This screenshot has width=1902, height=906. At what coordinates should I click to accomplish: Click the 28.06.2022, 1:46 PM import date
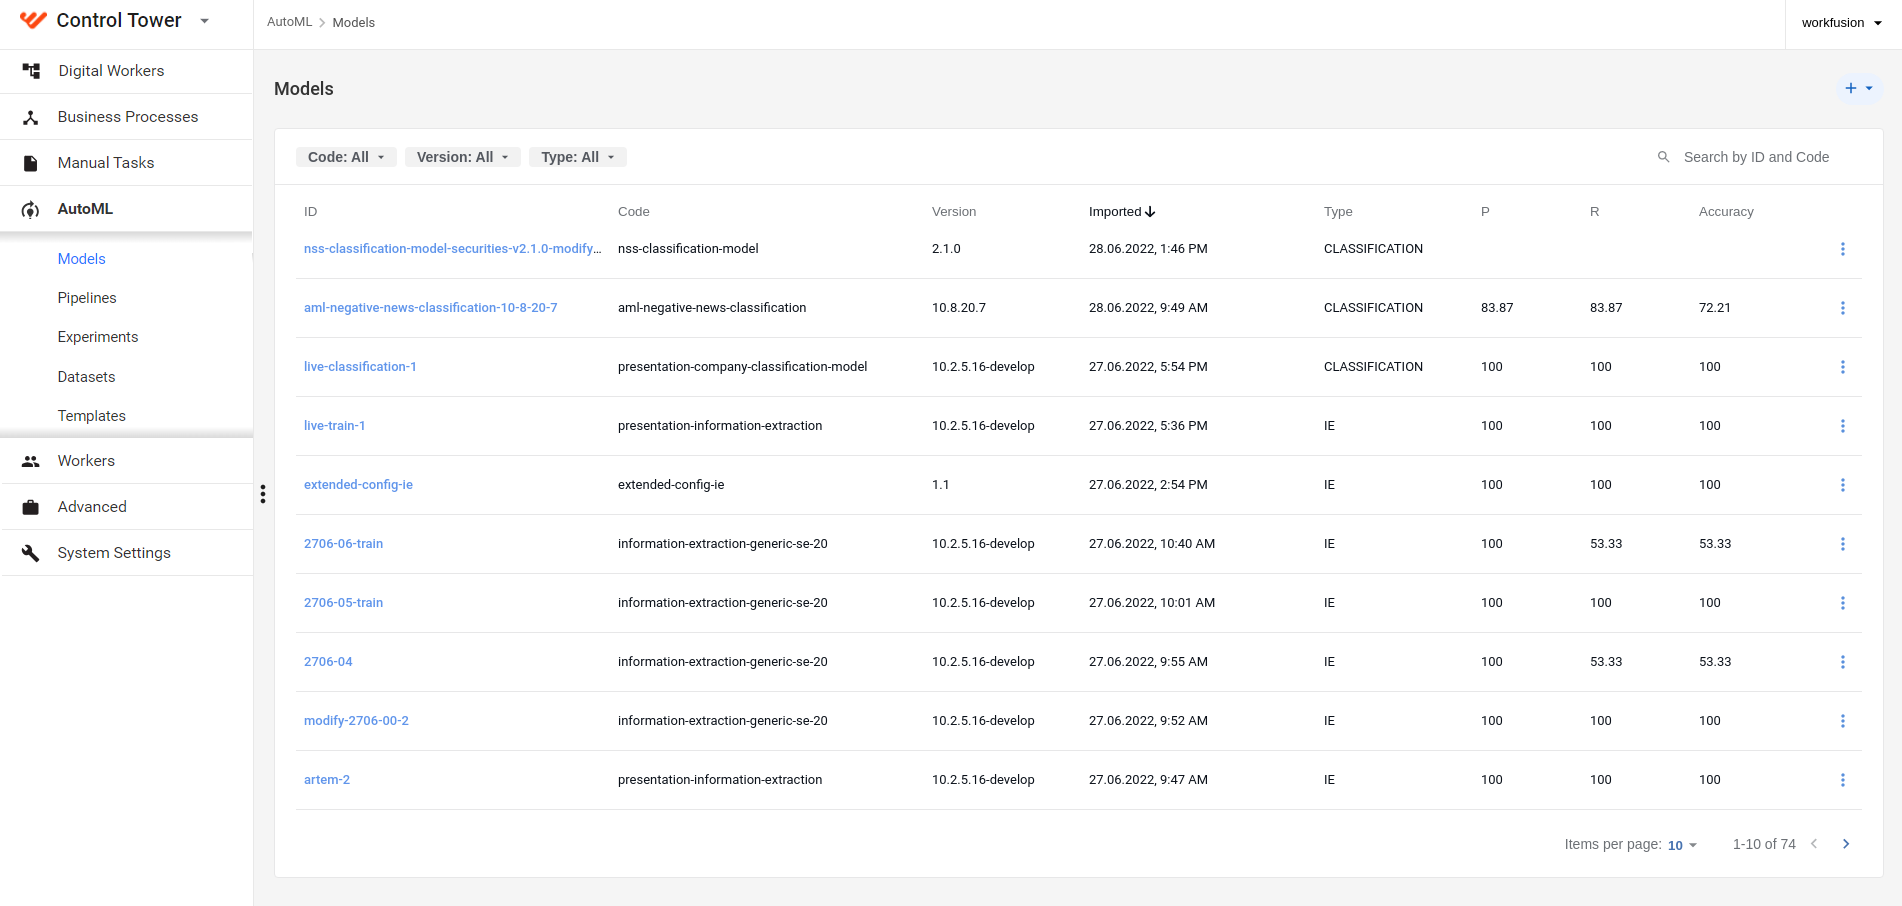pos(1148,249)
